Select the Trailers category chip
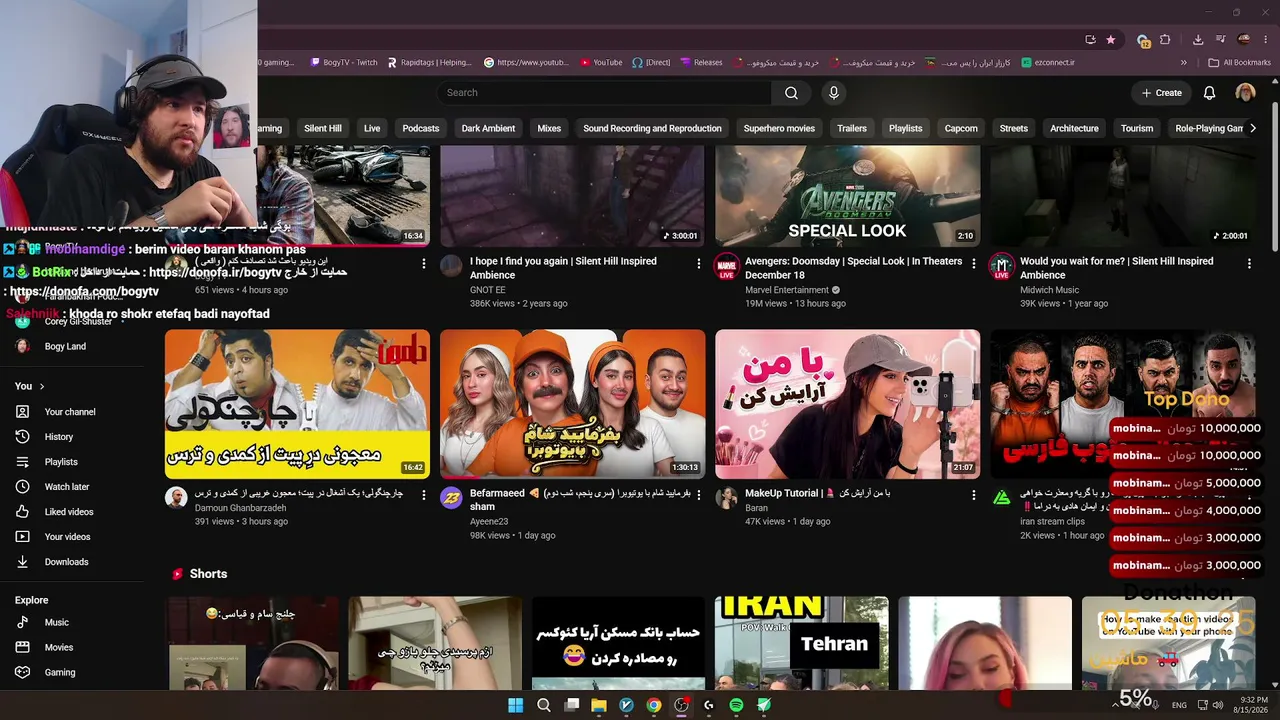This screenshot has width=1280, height=720. (852, 128)
